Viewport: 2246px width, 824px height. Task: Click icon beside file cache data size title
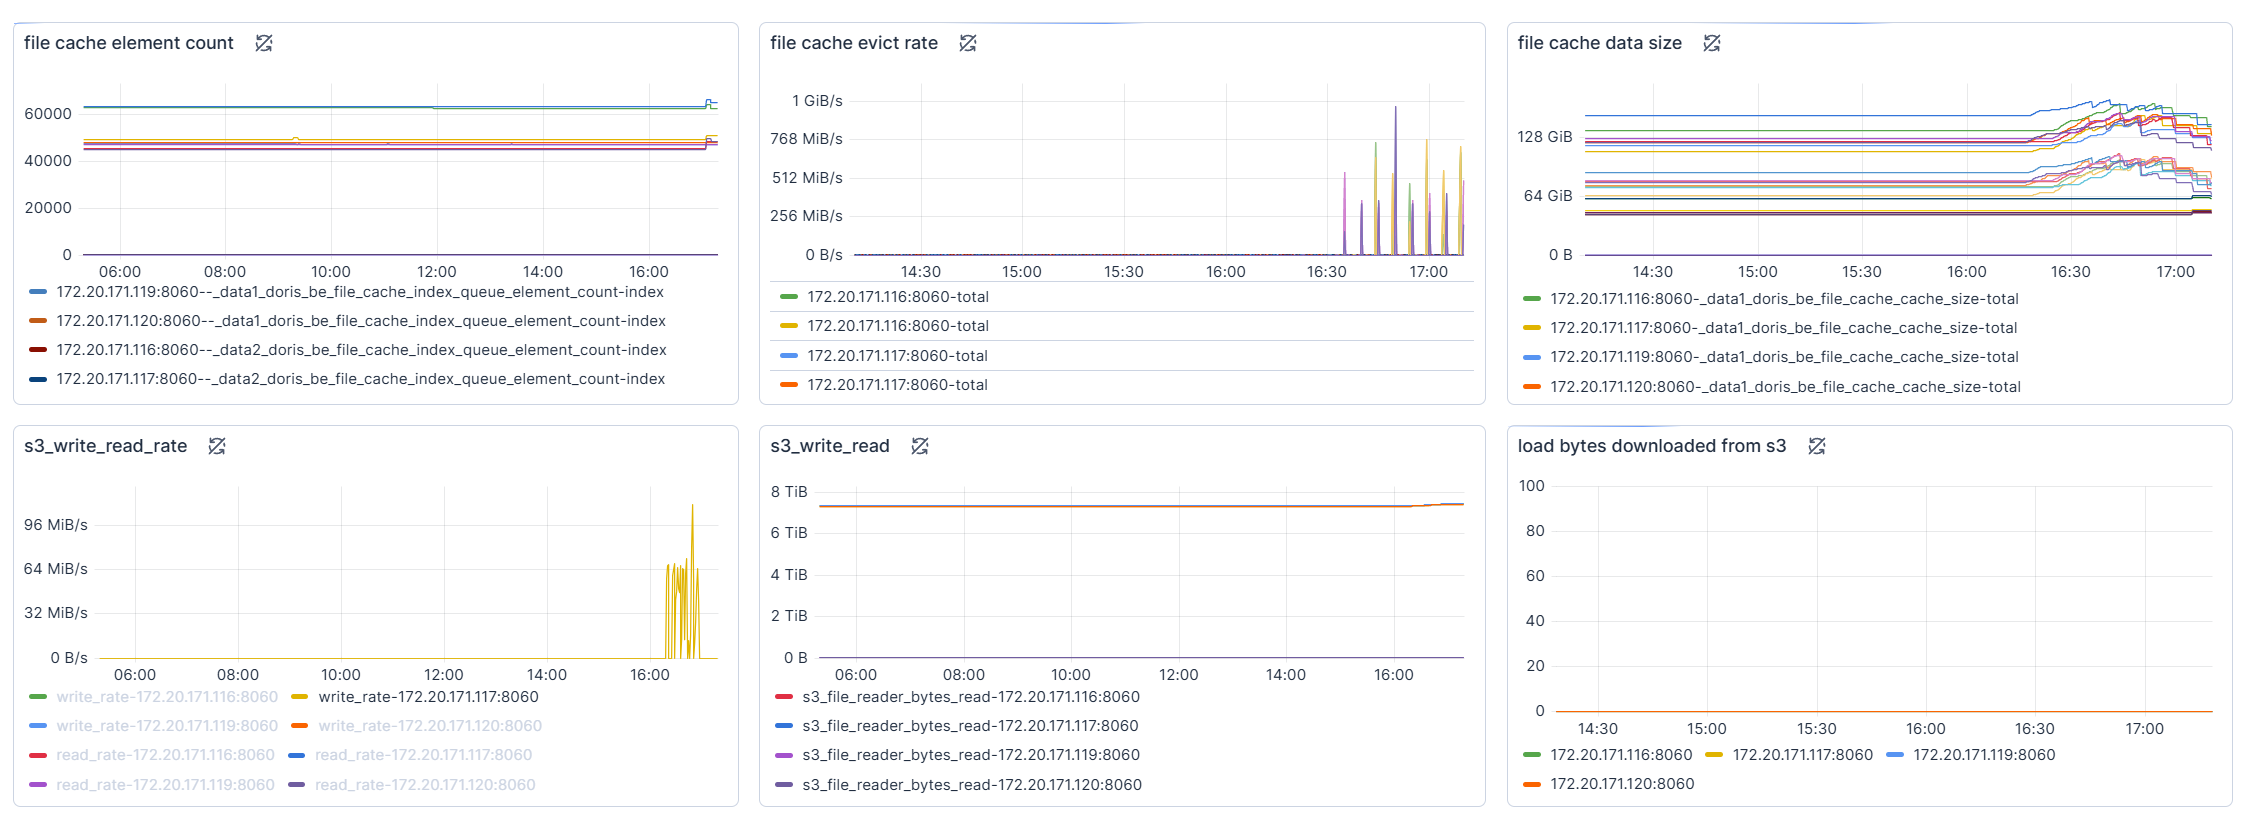1712,43
